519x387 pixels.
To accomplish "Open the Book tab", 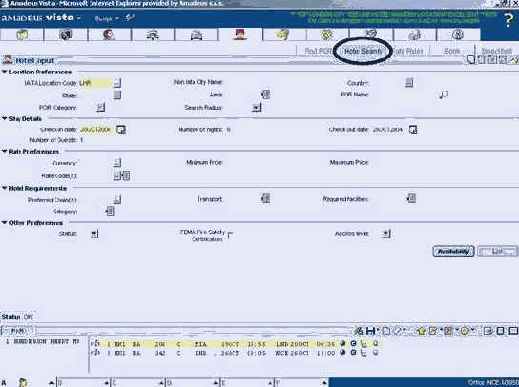I will coord(452,51).
